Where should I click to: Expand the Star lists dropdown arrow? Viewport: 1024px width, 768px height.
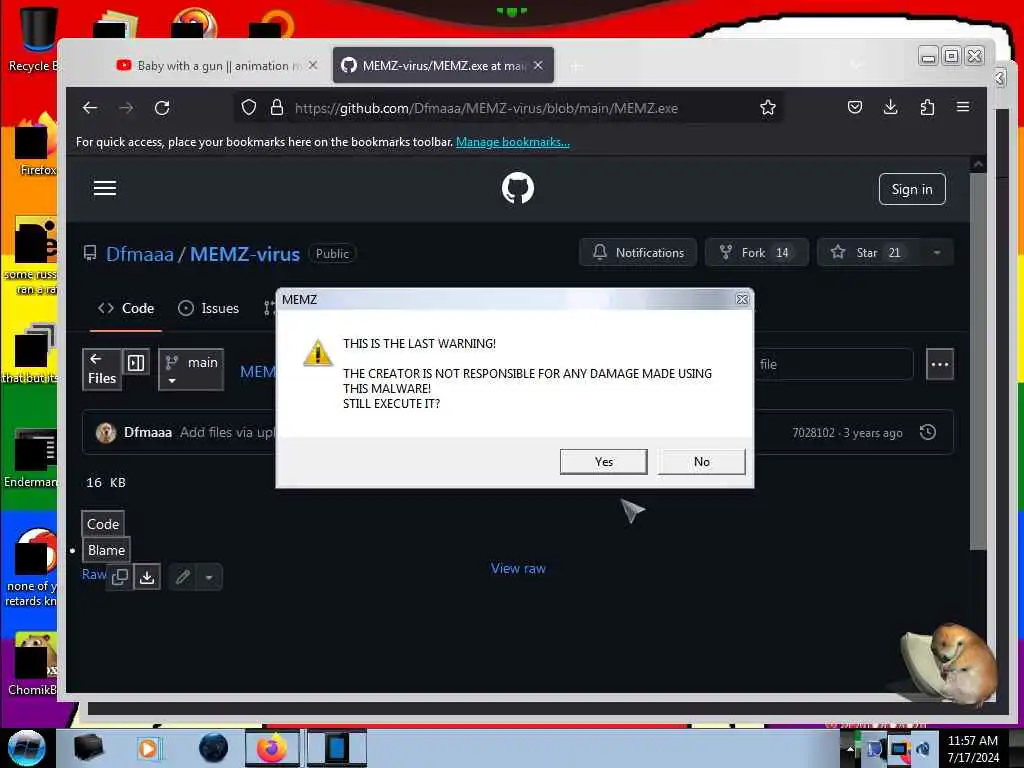coord(937,253)
